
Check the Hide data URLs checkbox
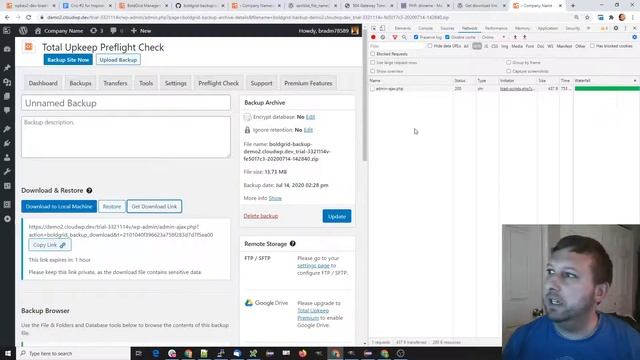coord(430,46)
